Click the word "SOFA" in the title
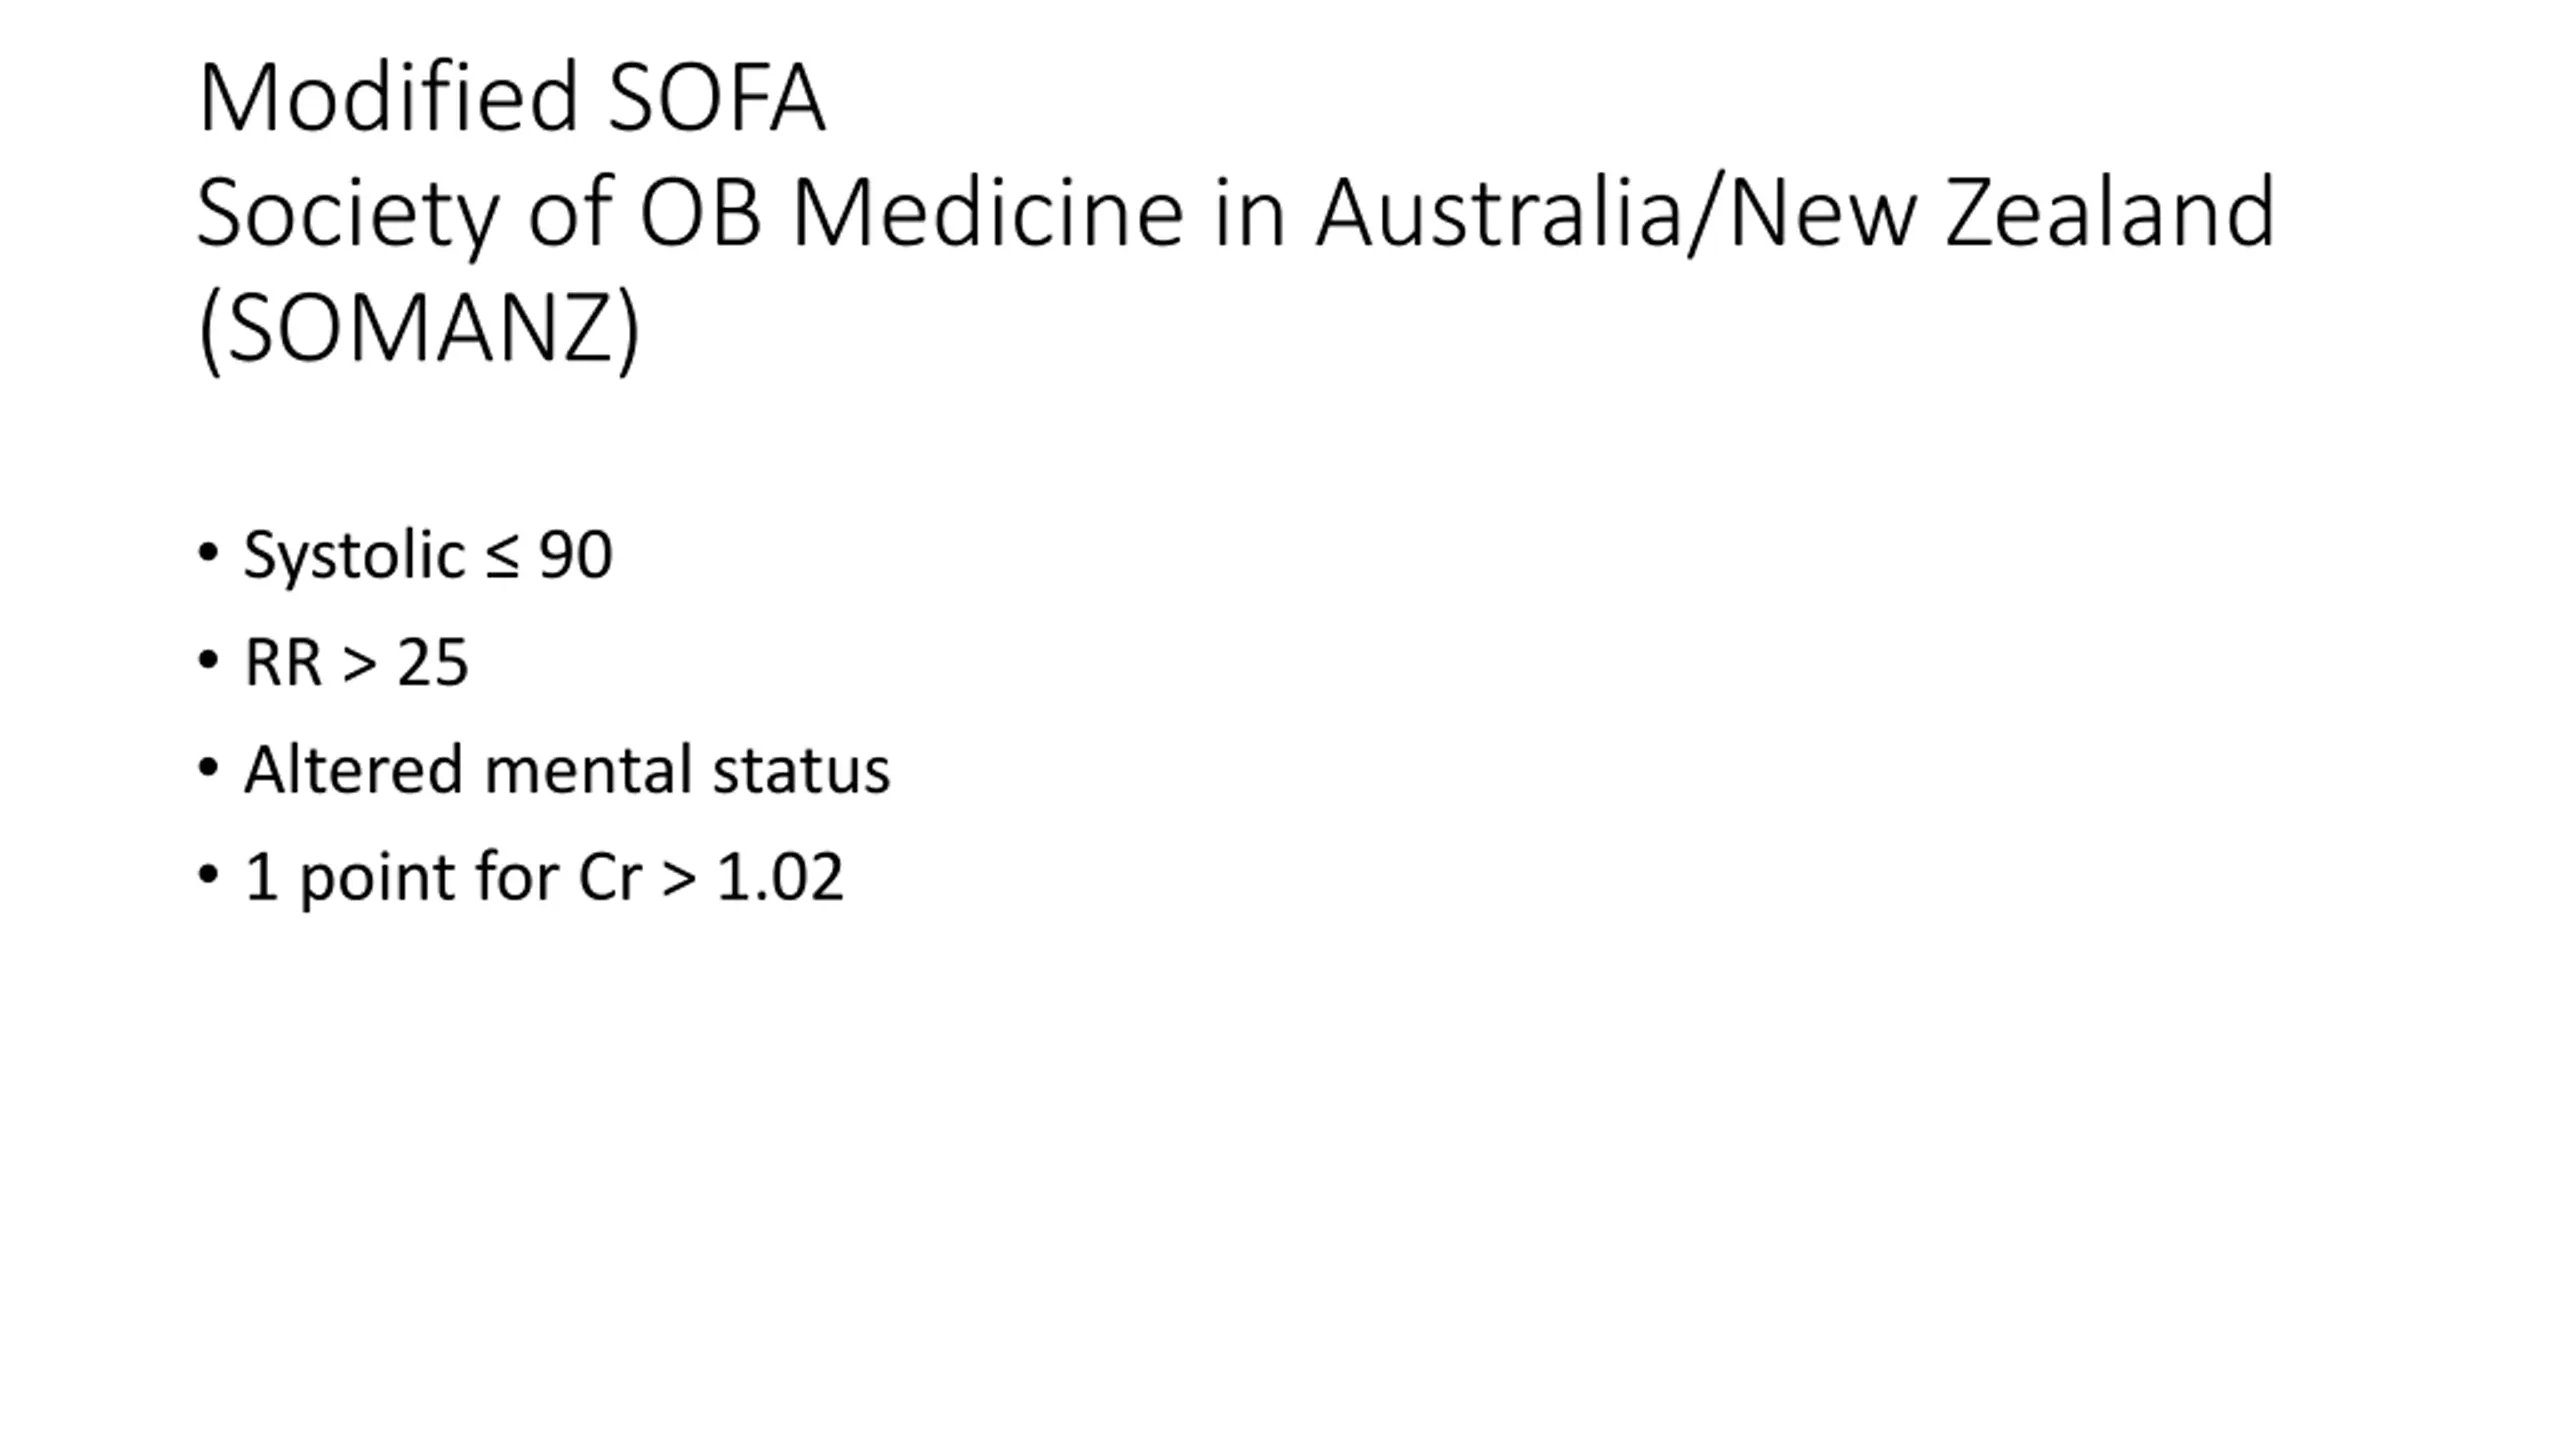This screenshot has height=1440, width=2560. [716, 98]
